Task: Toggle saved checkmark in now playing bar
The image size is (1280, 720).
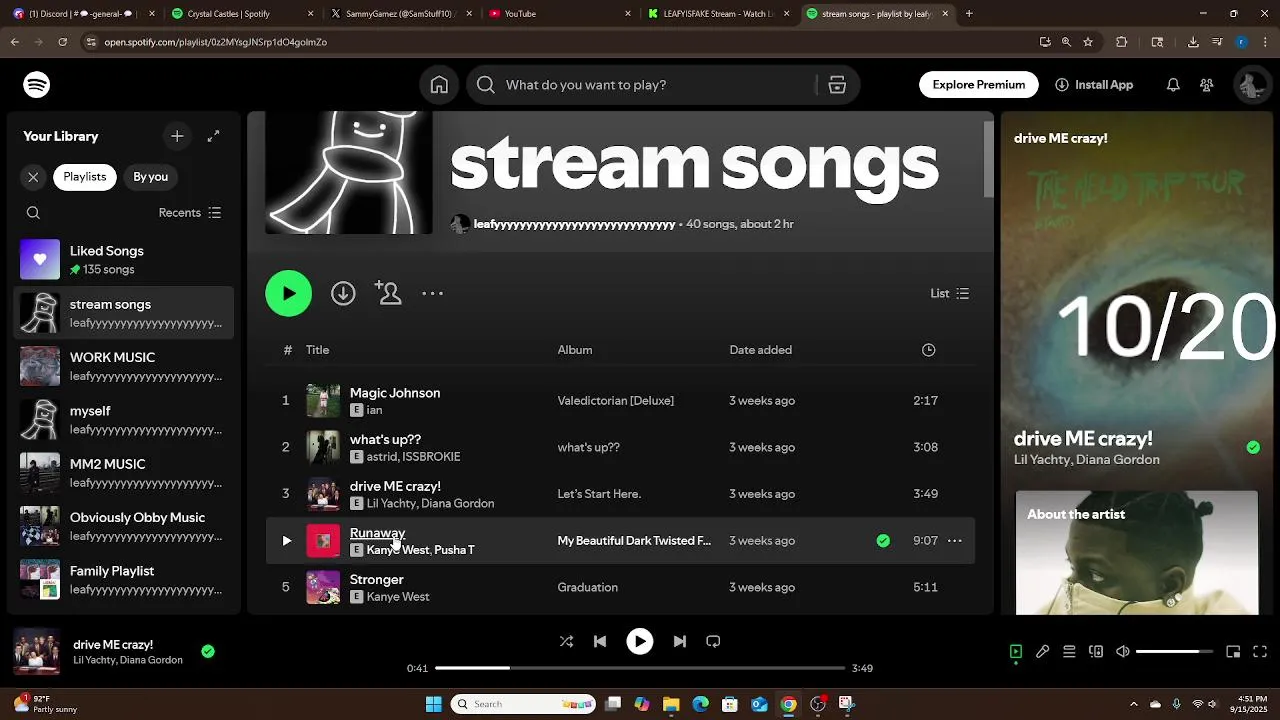Action: (x=208, y=651)
